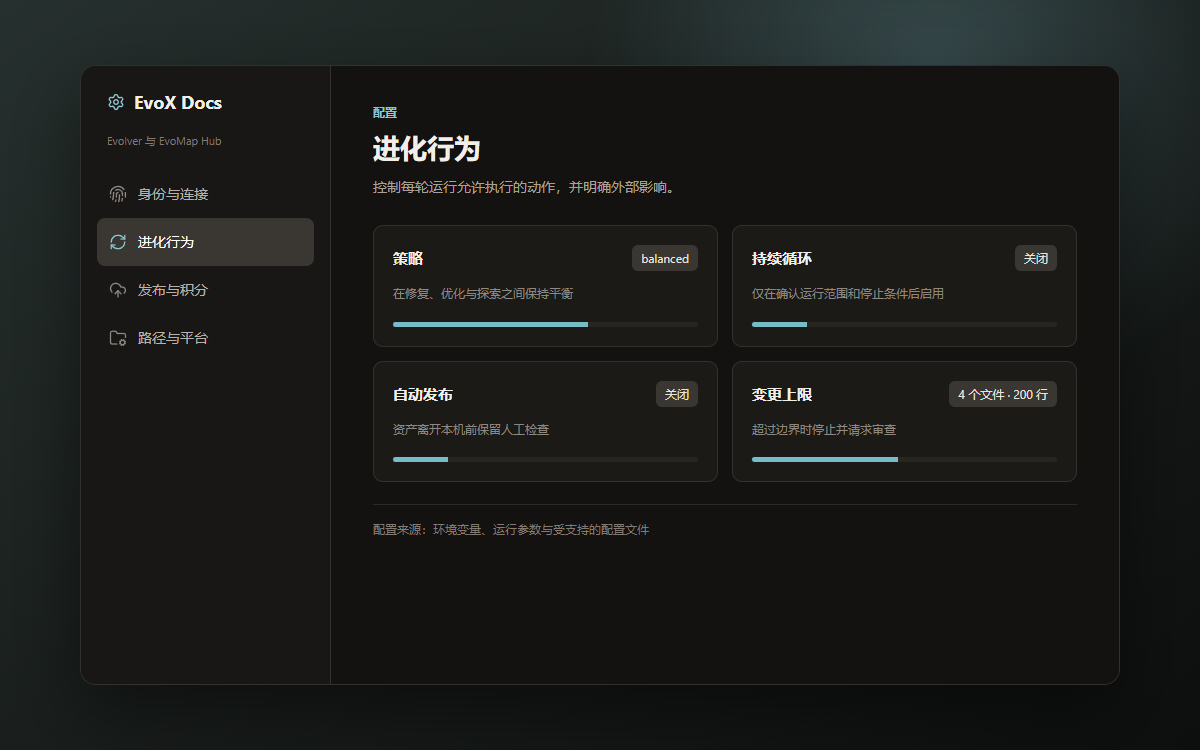Click the text 仅在确认运行范围和停止条件后启用

tap(848, 294)
